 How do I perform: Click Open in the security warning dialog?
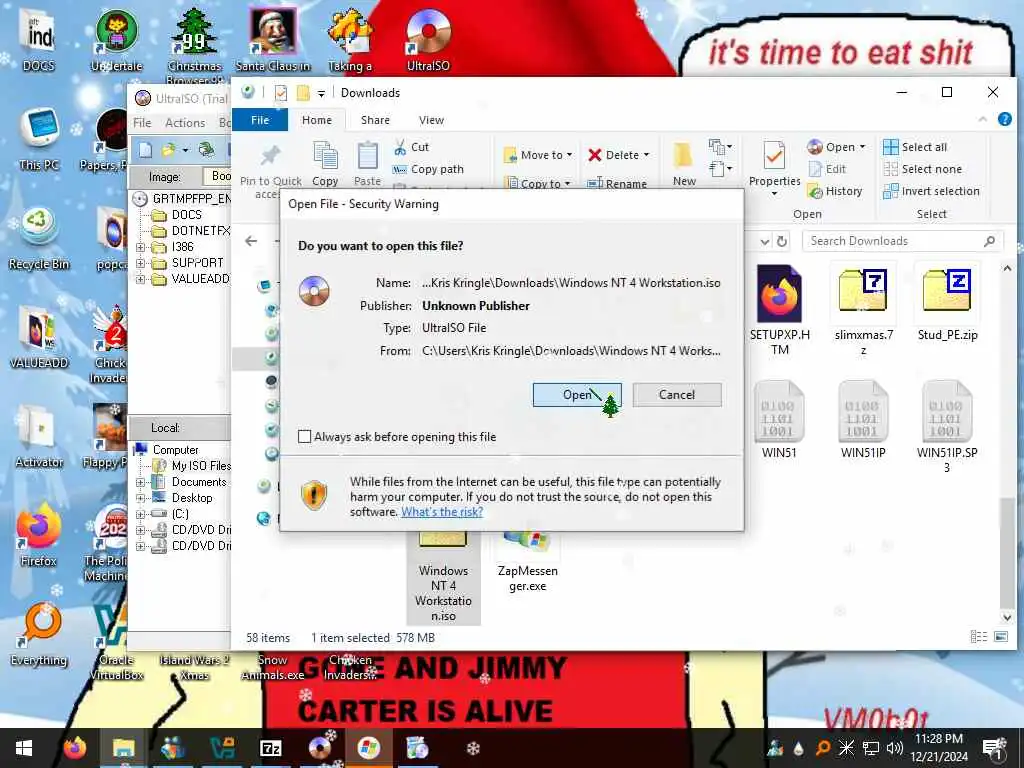click(x=577, y=394)
